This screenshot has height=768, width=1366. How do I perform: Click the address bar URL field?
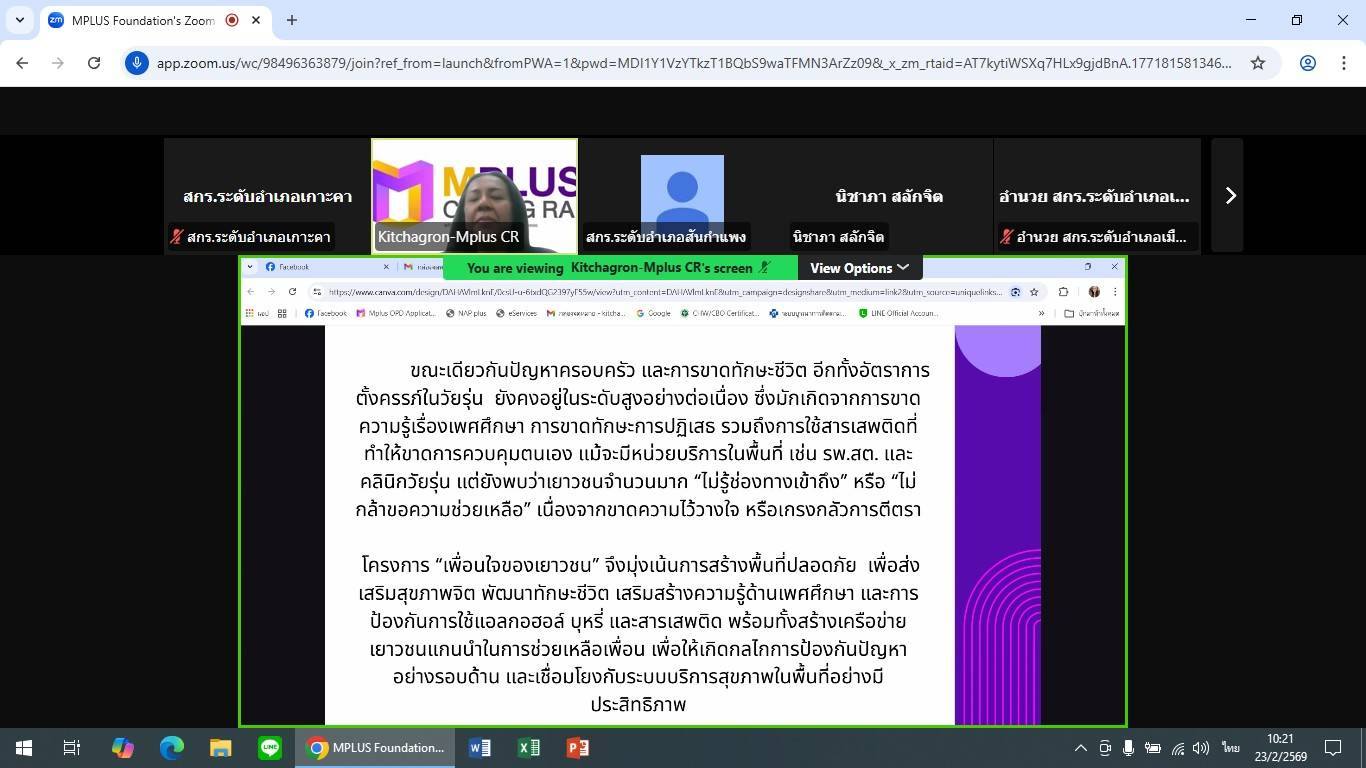690,63
